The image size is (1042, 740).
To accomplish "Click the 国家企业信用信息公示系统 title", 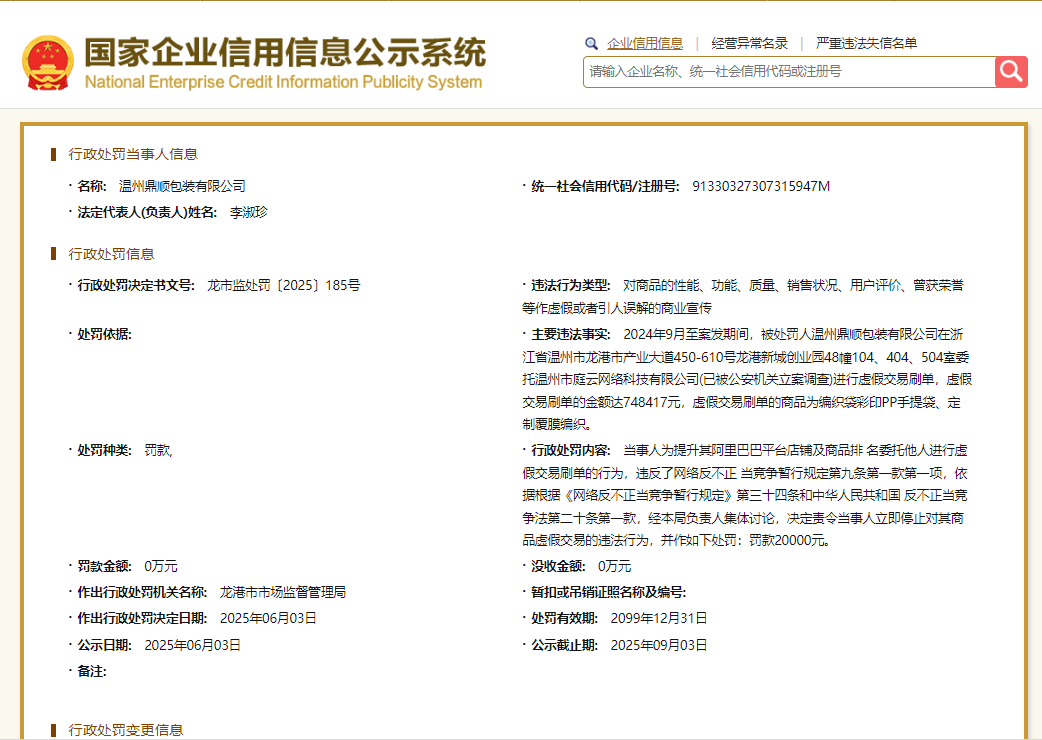I will (285, 52).
